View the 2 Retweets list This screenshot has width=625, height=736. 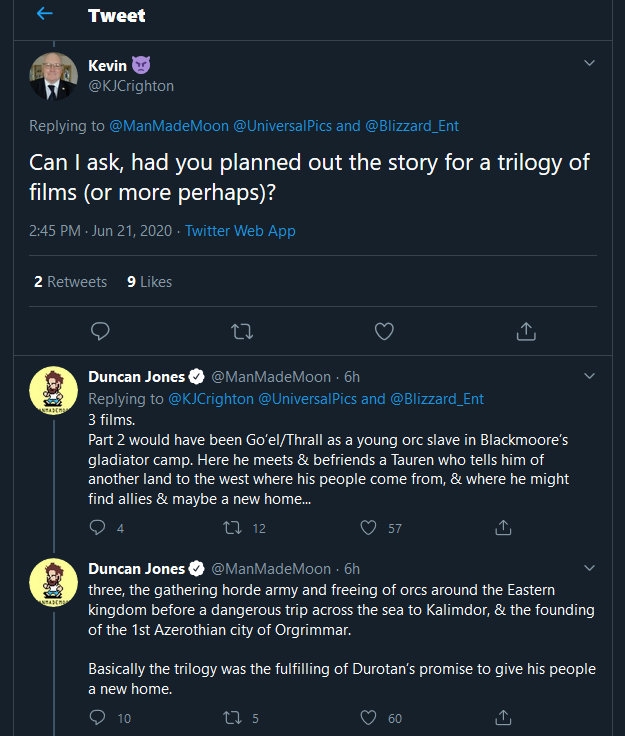tap(70, 282)
